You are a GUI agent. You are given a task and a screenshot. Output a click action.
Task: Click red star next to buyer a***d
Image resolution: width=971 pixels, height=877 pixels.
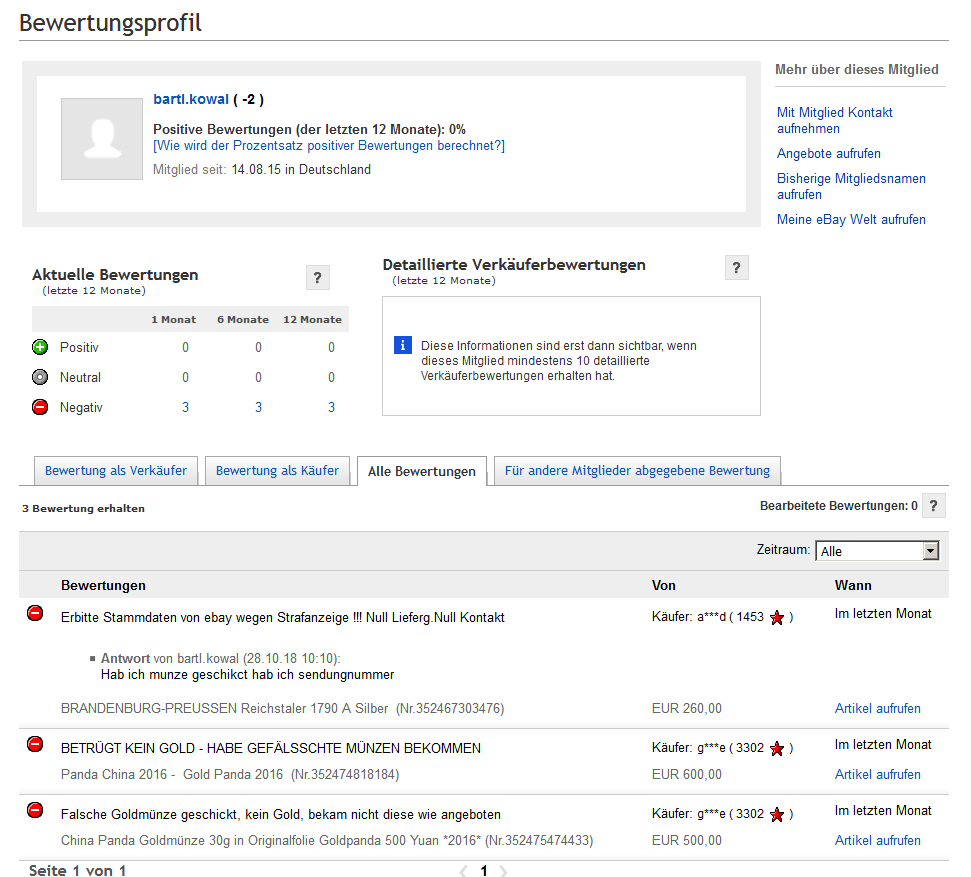tap(777, 618)
